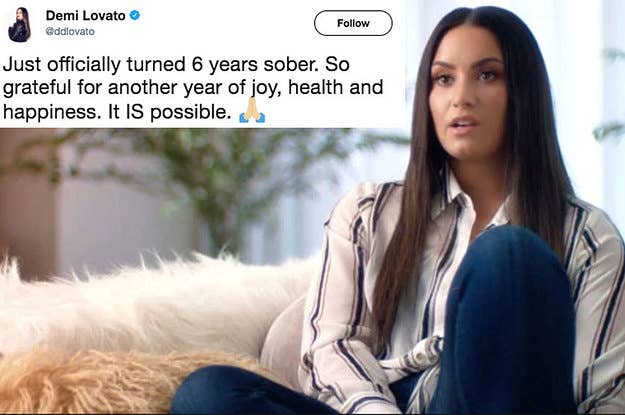The height and width of the screenshot is (415, 625).
Task: Select the praying hands emoji
Action: (x=252, y=110)
